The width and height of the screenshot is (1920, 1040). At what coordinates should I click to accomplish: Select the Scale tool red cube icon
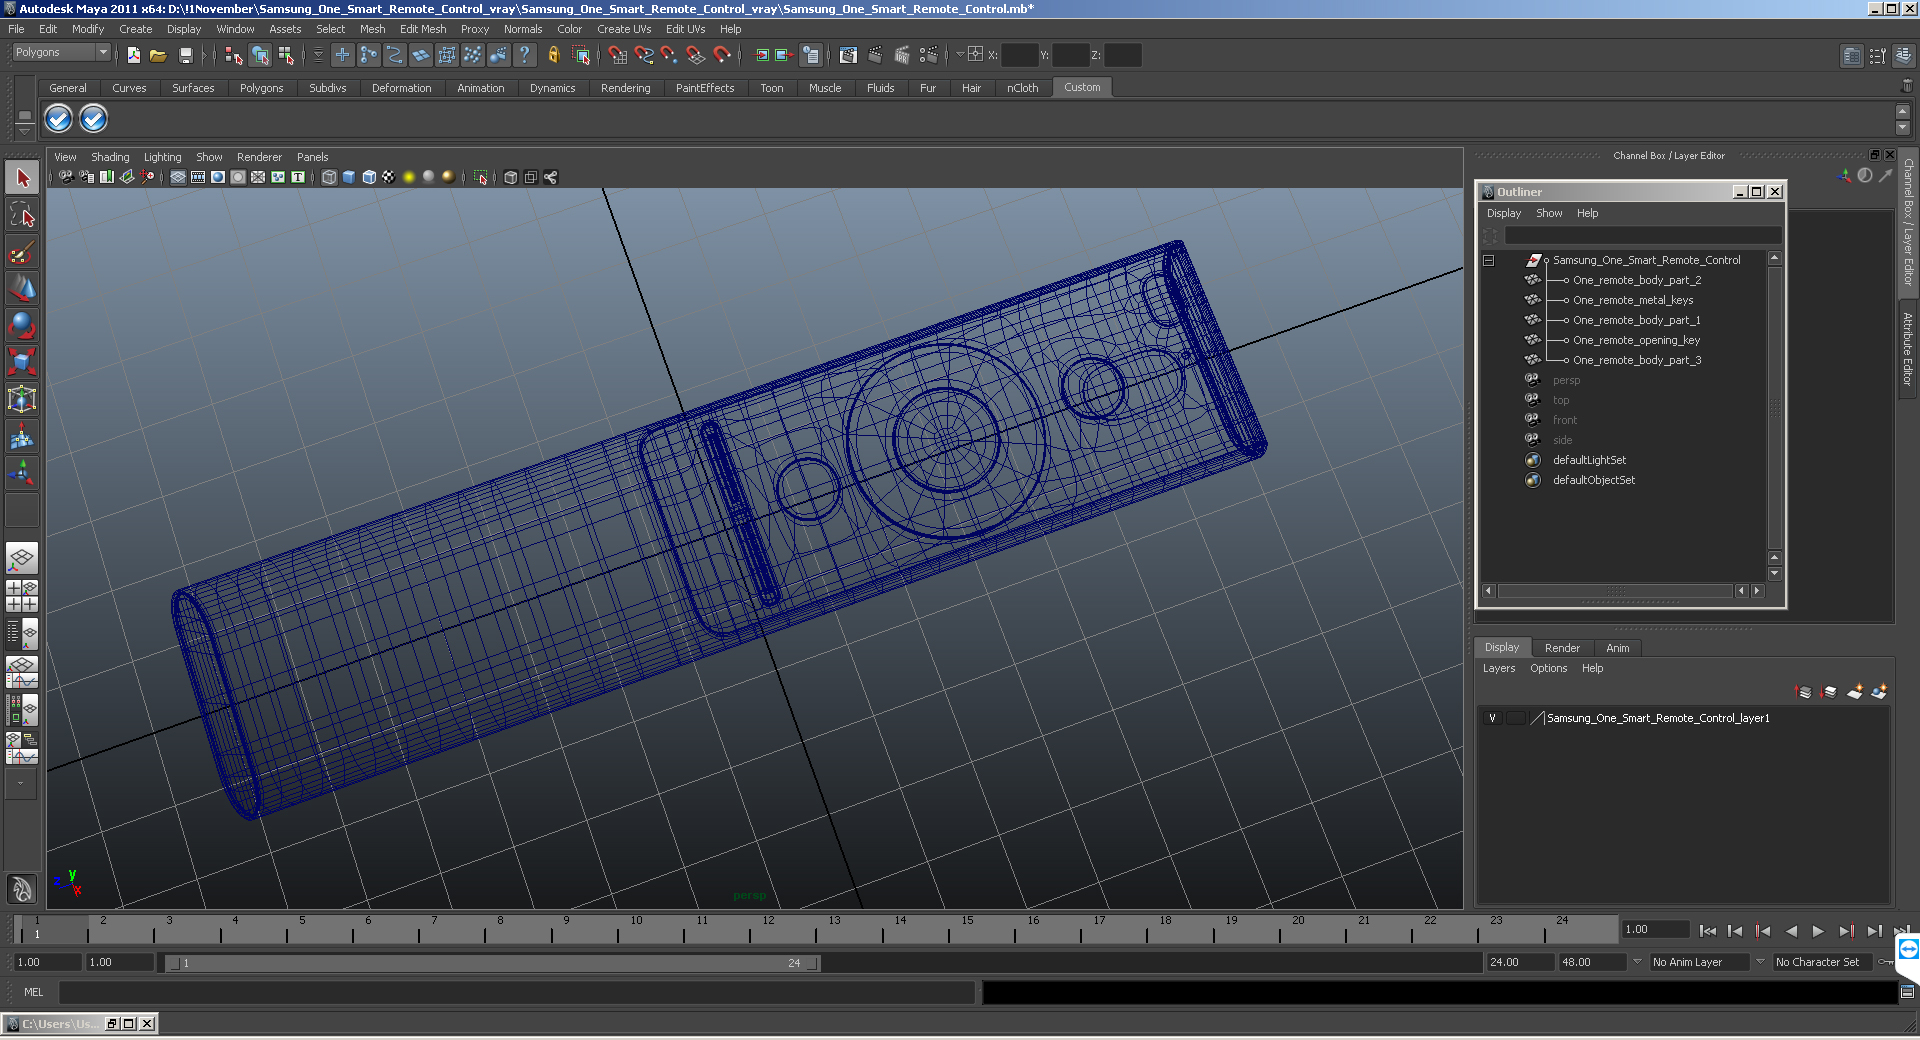pyautogui.click(x=22, y=362)
